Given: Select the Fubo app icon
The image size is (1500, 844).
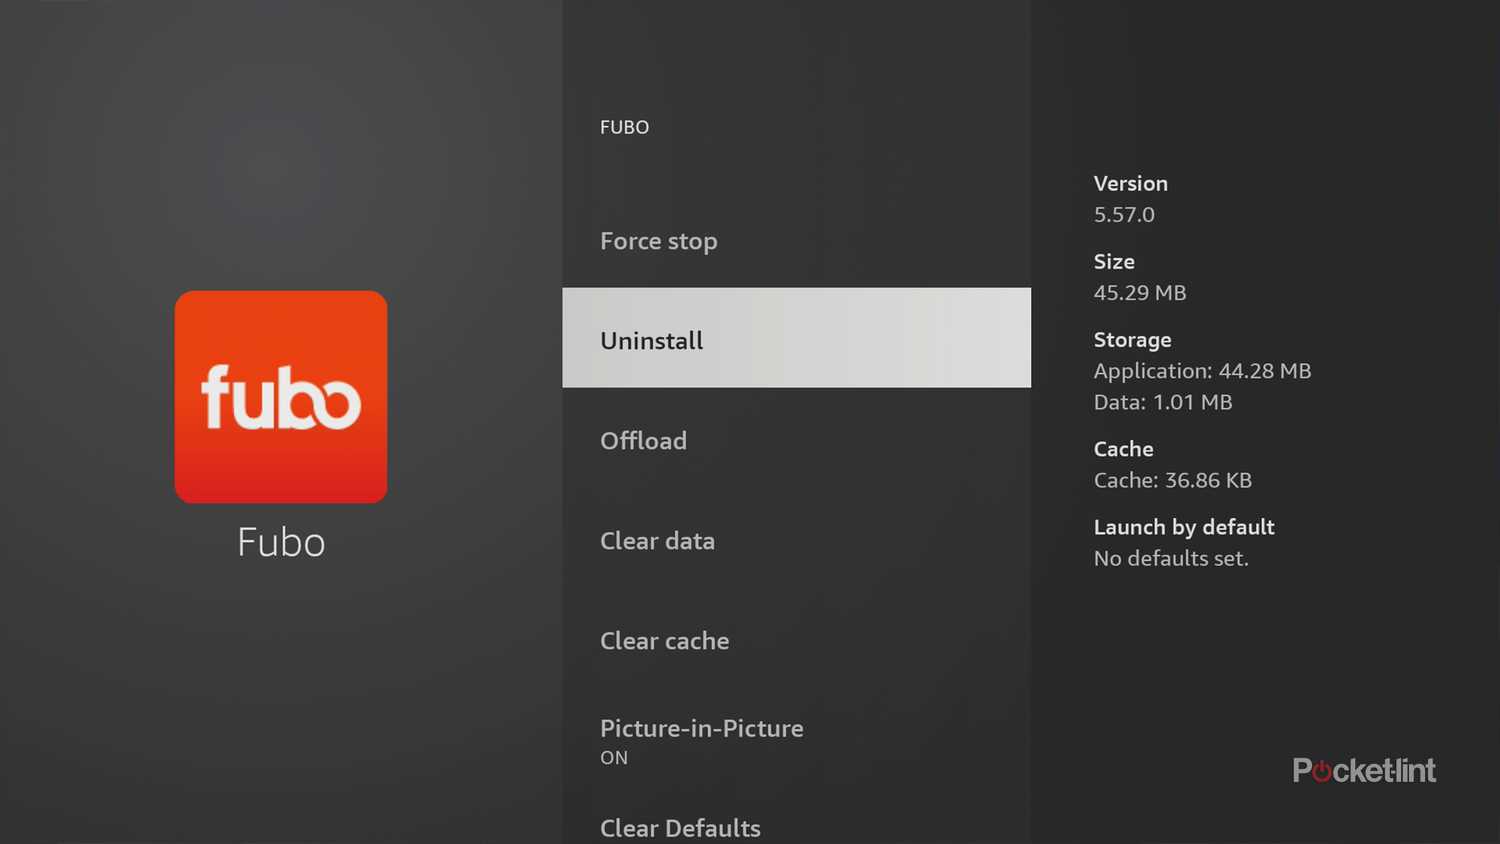Looking at the screenshot, I should [281, 397].
